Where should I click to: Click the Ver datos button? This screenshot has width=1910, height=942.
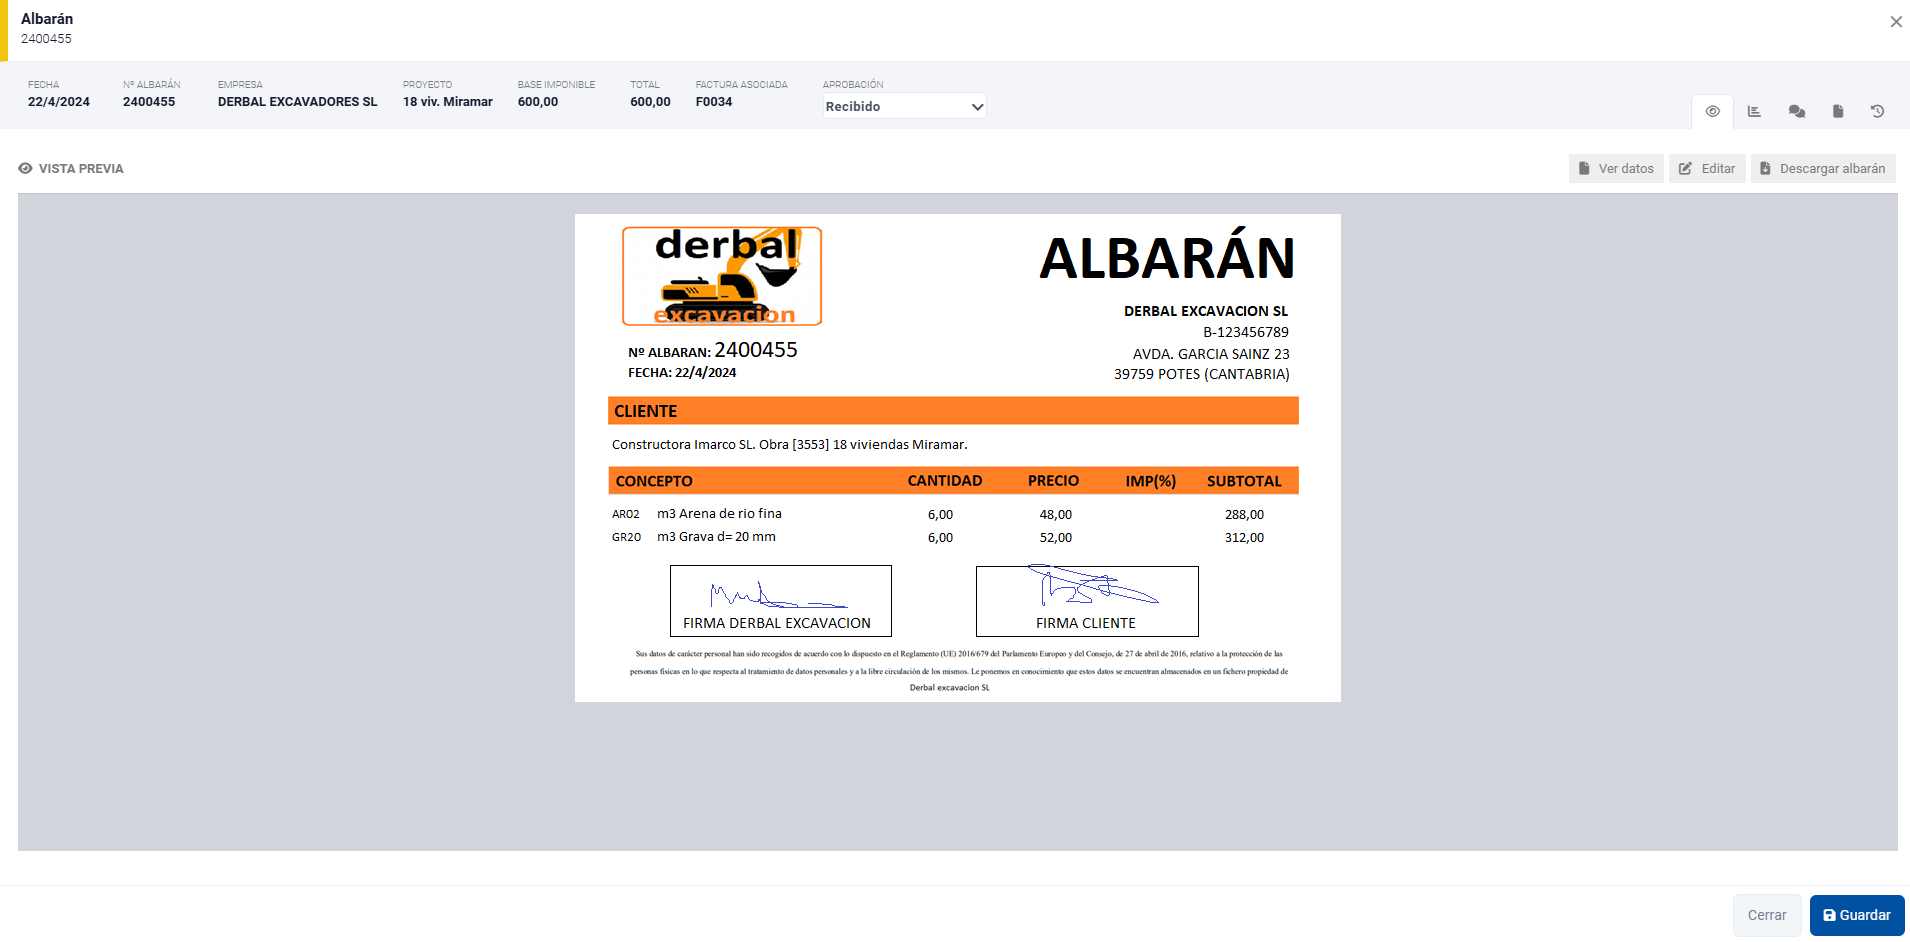point(1616,168)
